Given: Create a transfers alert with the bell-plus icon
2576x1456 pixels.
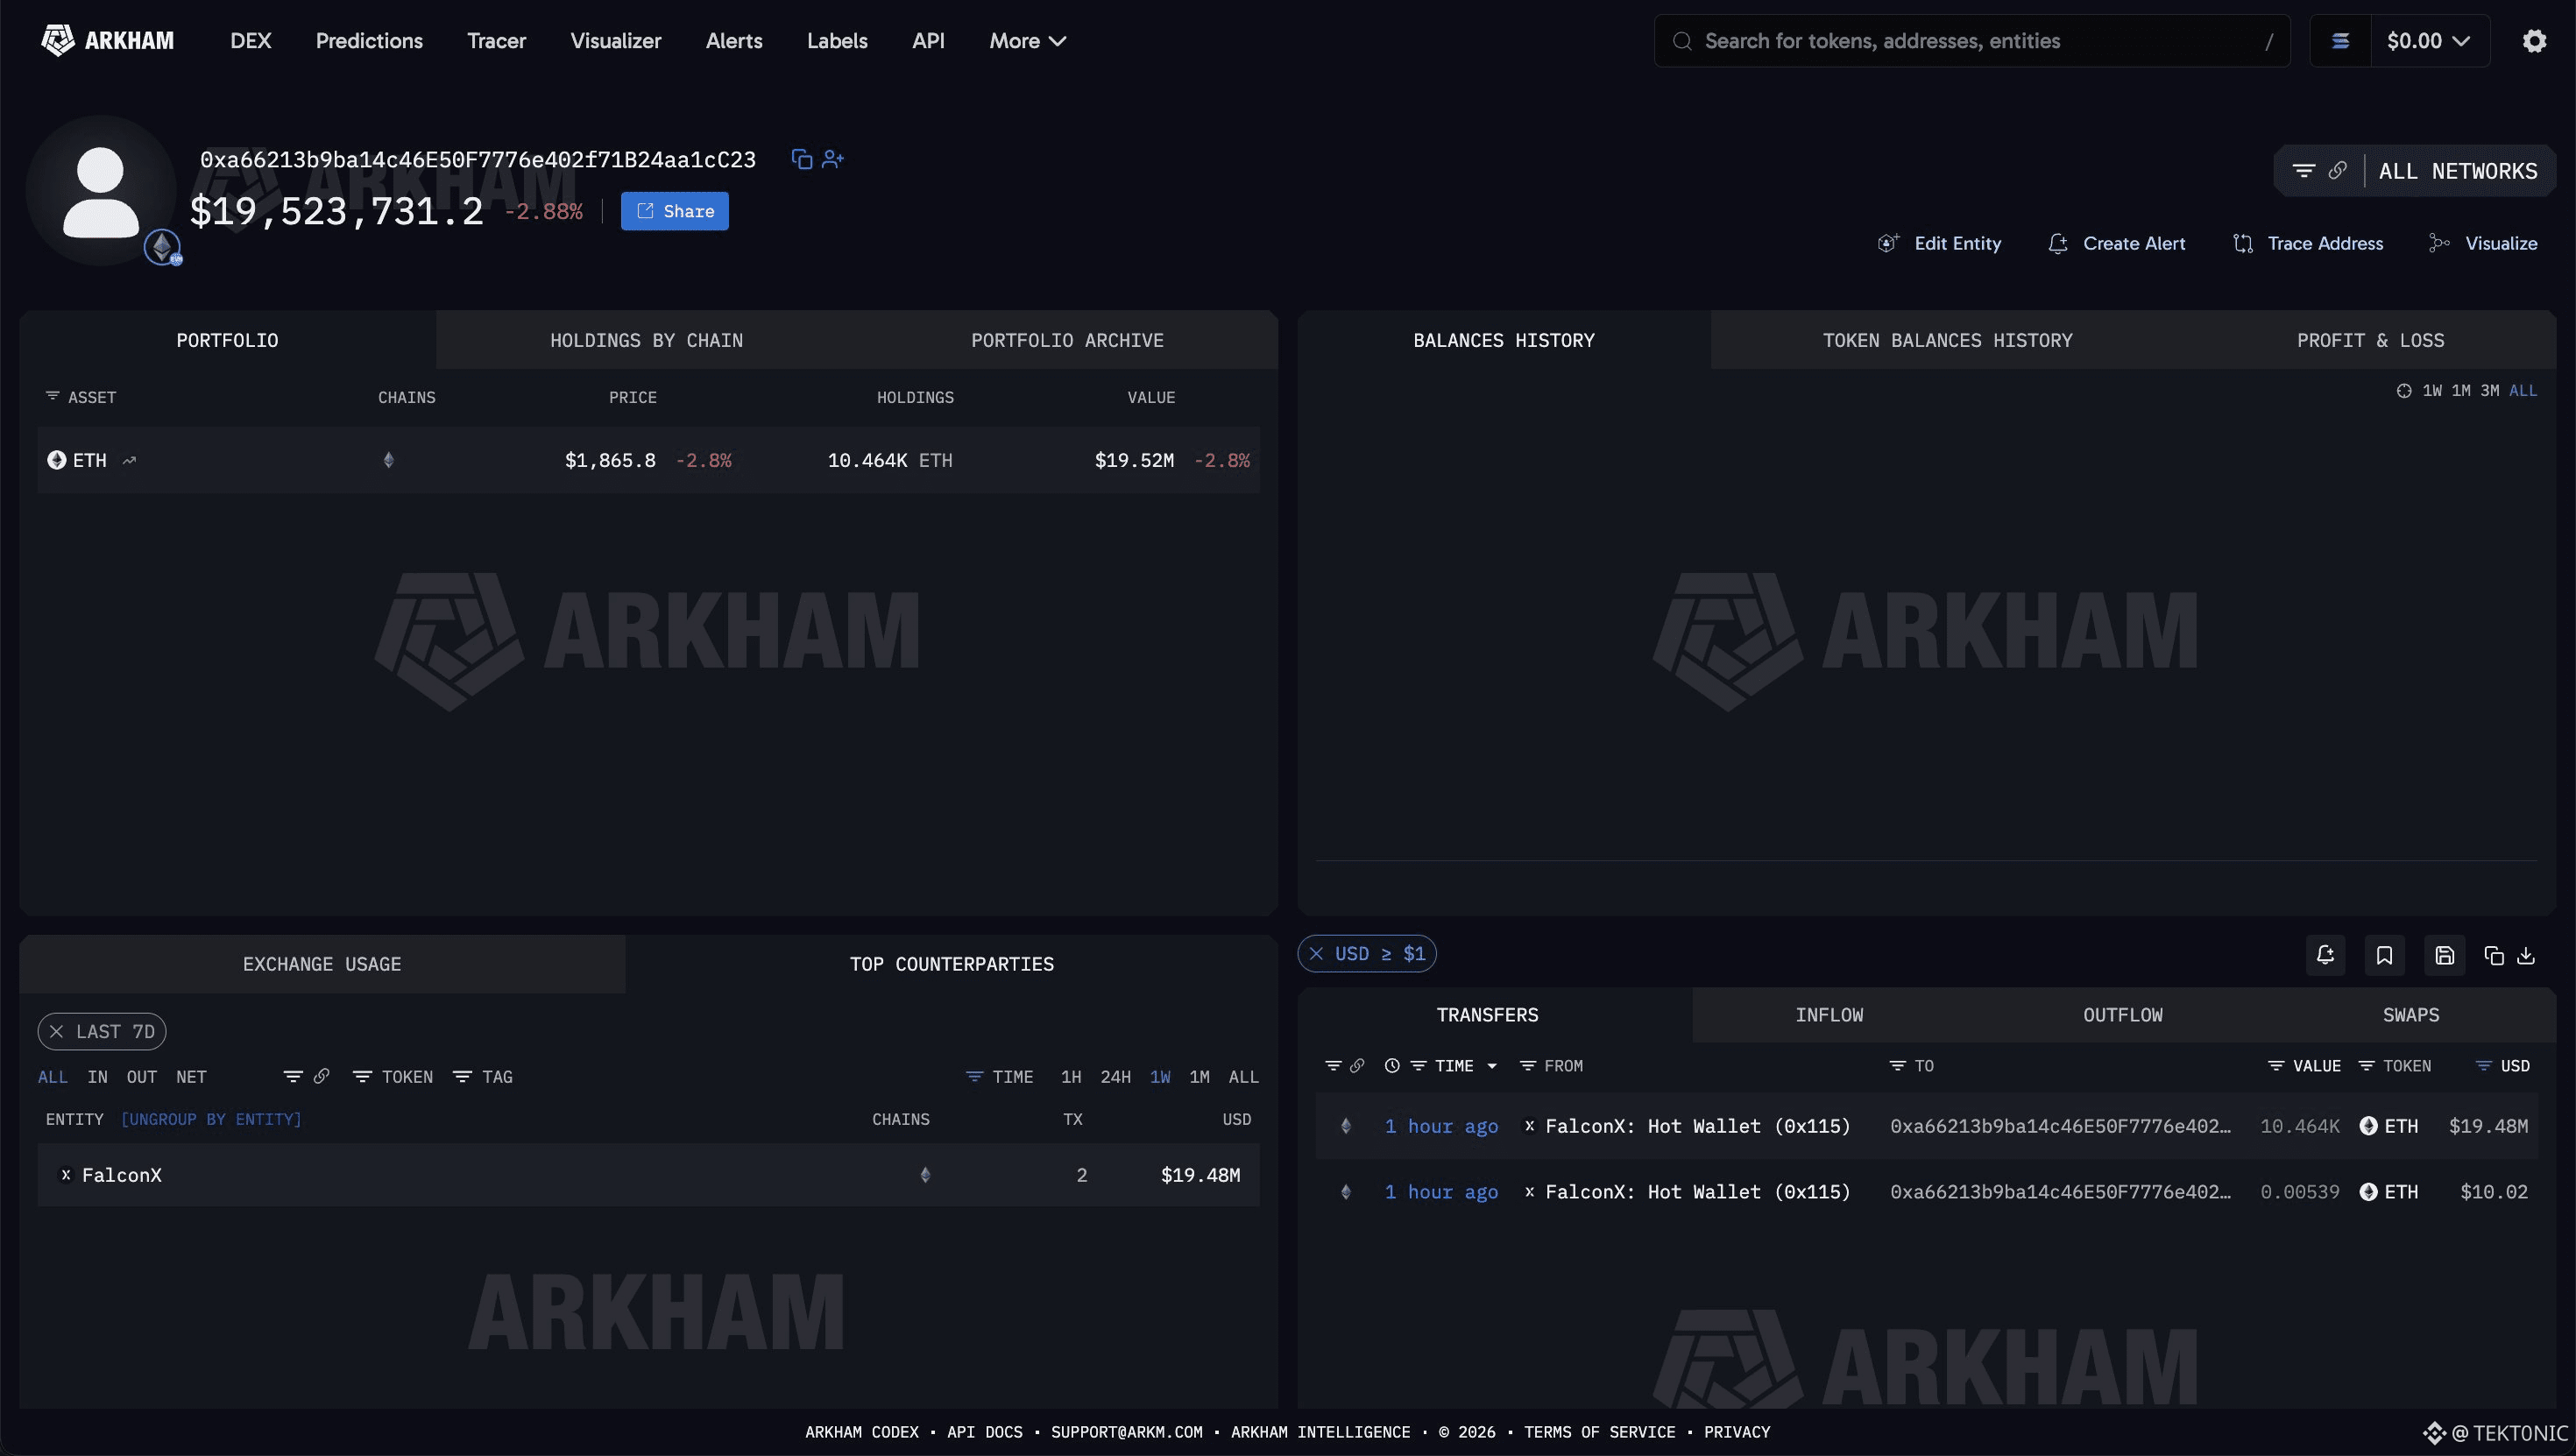Looking at the screenshot, I should click(x=2326, y=955).
